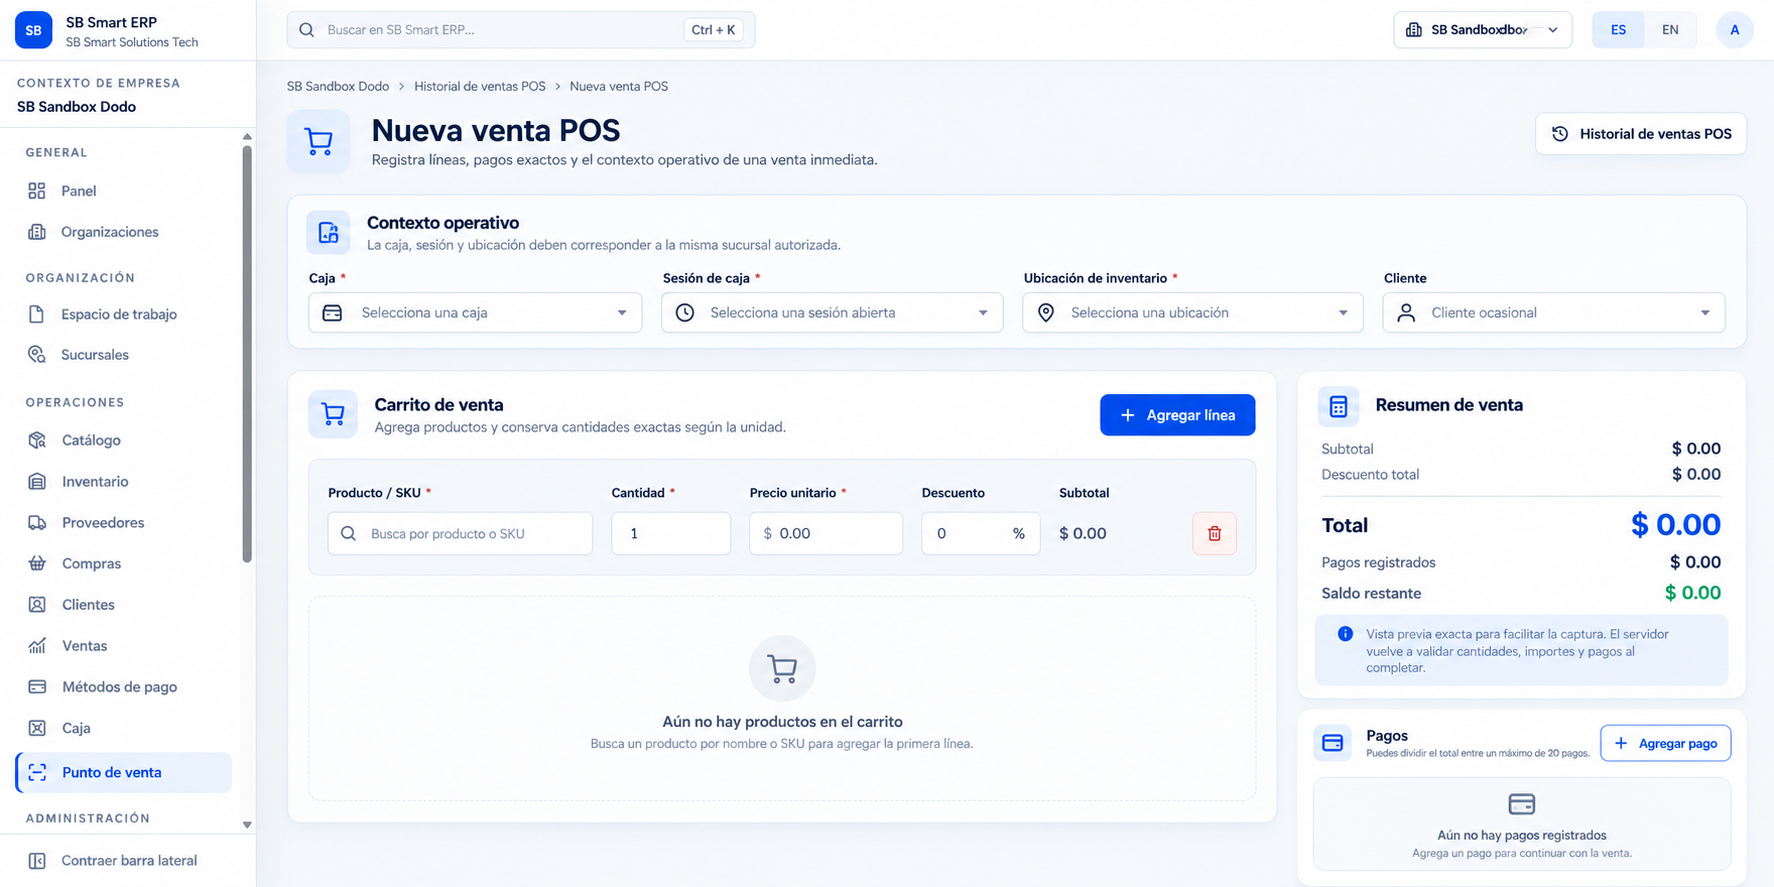Click the SB logo icon
The width and height of the screenshot is (1774, 887).
pos(33,30)
